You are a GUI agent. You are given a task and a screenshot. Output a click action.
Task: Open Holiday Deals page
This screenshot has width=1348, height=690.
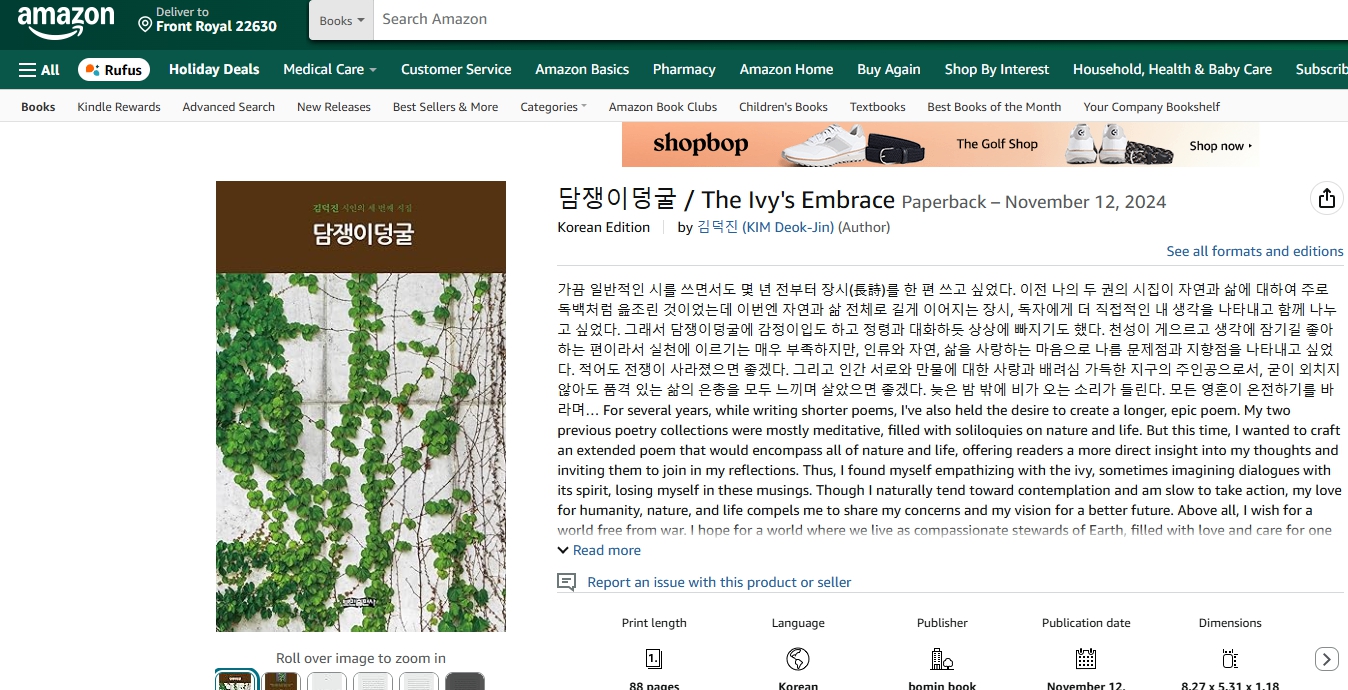tap(214, 69)
